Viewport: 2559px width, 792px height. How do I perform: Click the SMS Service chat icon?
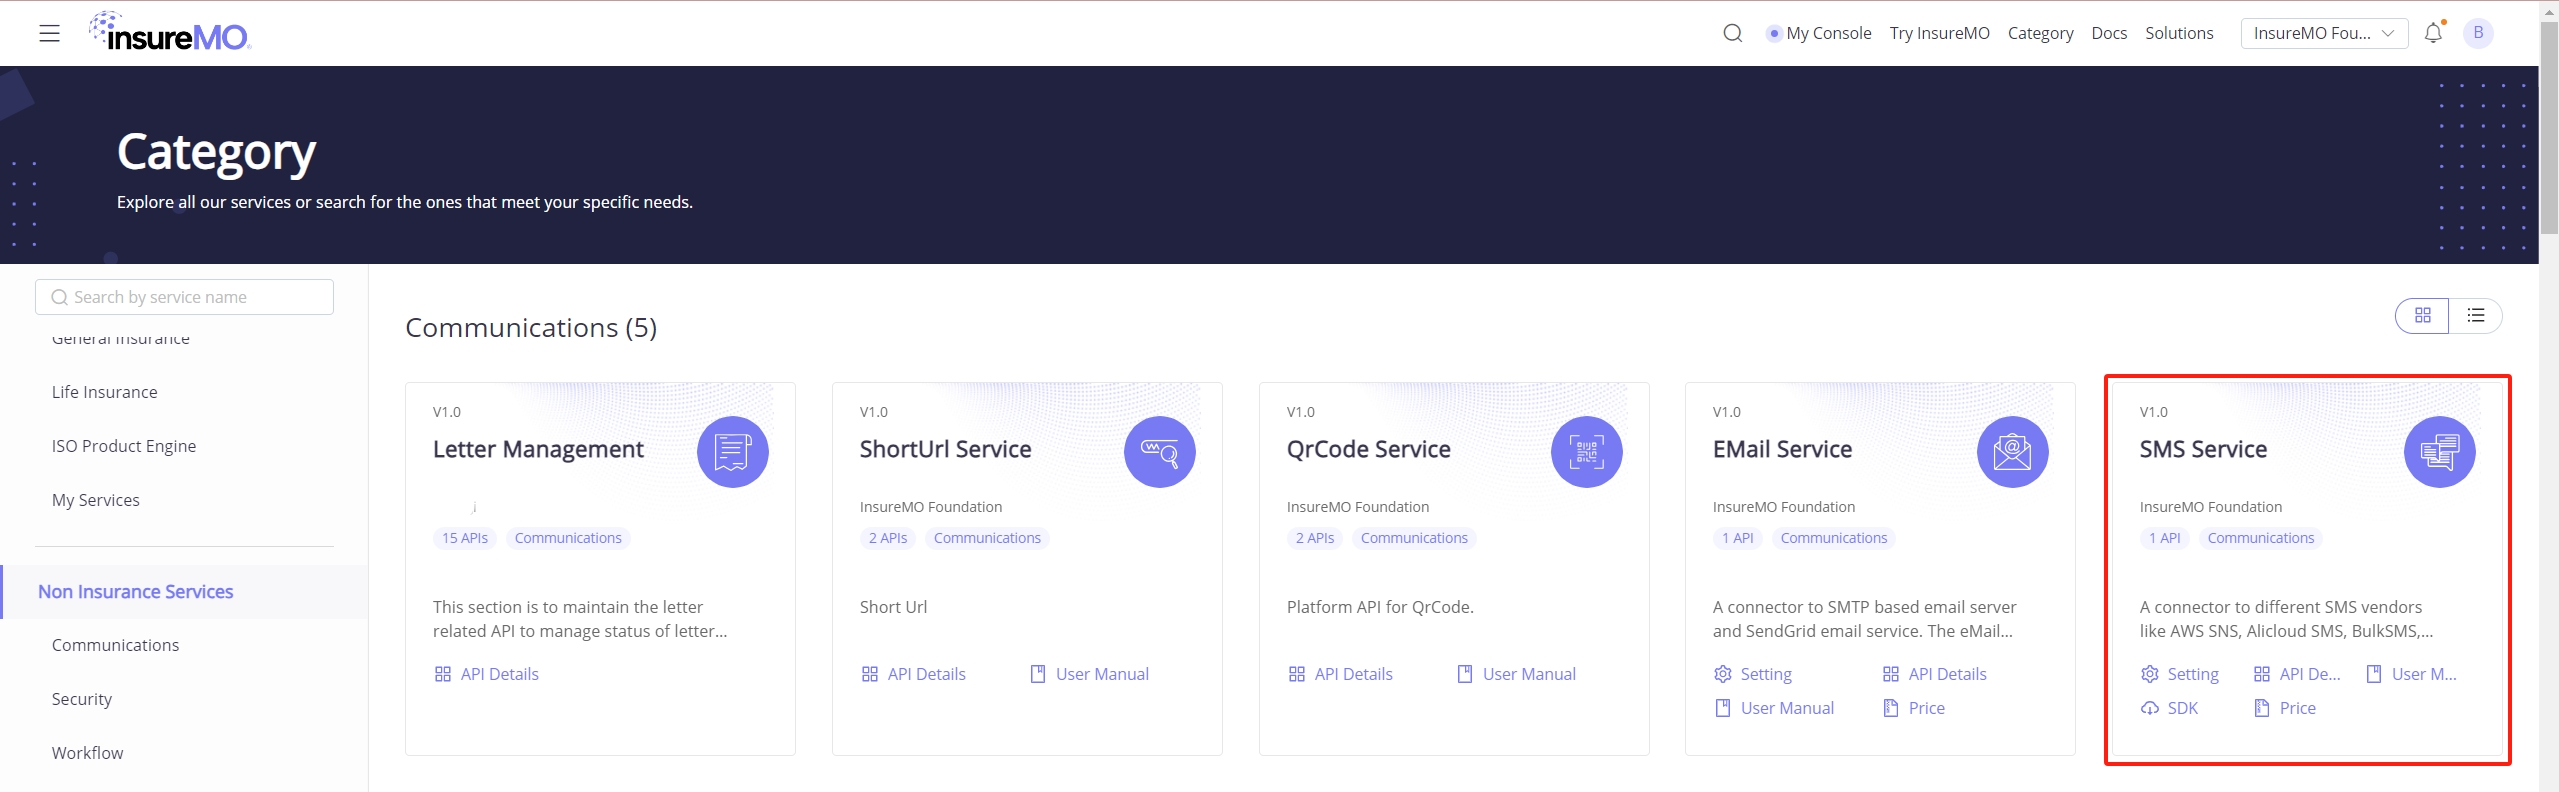(x=2440, y=452)
